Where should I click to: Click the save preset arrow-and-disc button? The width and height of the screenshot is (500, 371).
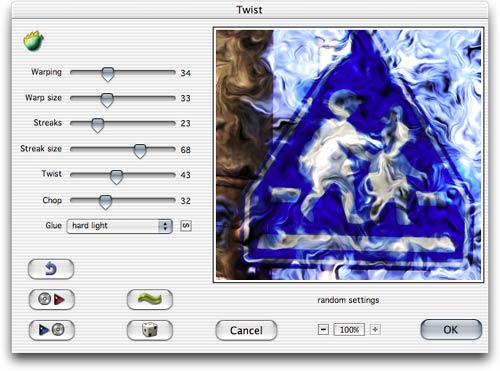(x=52, y=330)
